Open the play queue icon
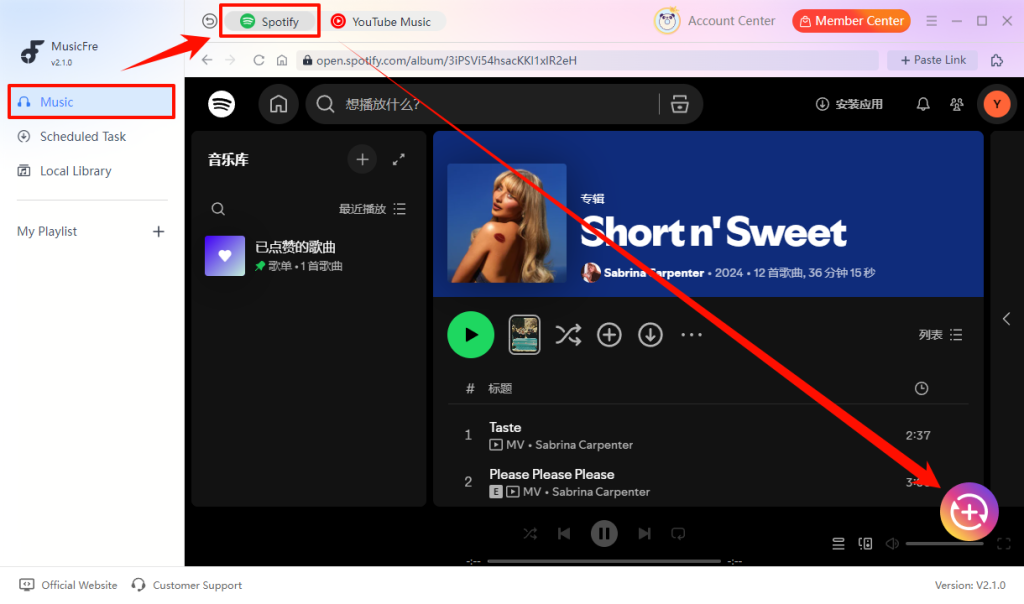 (838, 544)
